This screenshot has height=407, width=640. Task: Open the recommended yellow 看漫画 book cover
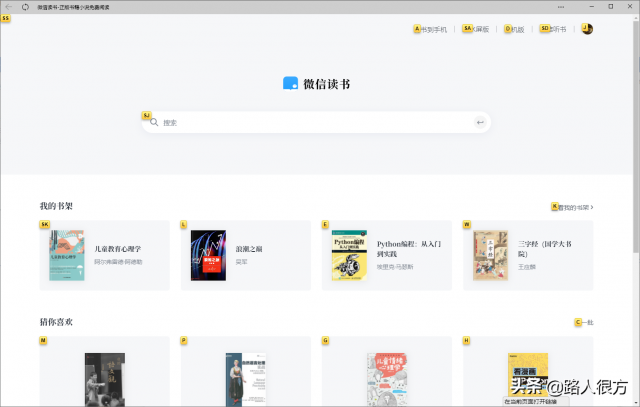click(528, 380)
